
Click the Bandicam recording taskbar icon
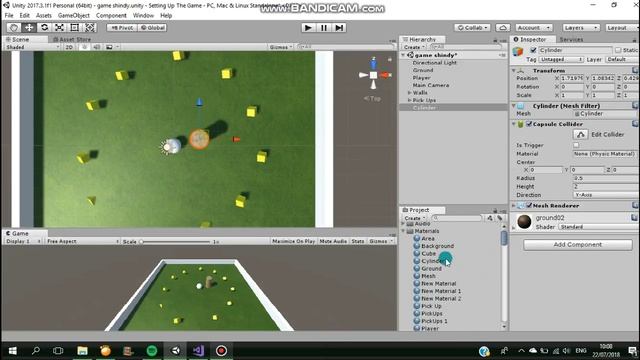coord(221,351)
